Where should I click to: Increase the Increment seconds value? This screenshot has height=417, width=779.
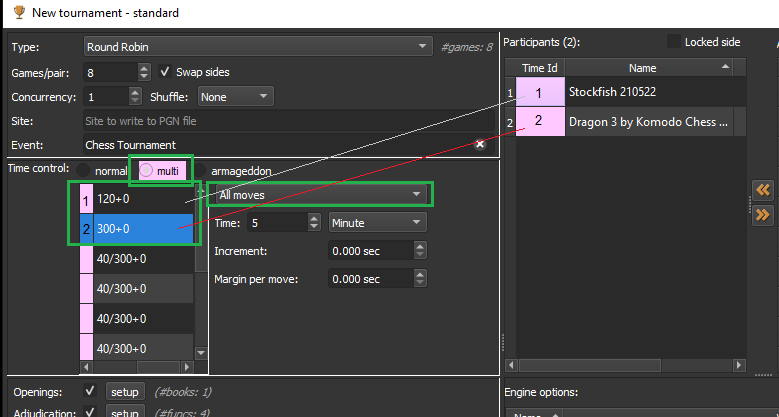[x=420, y=247]
